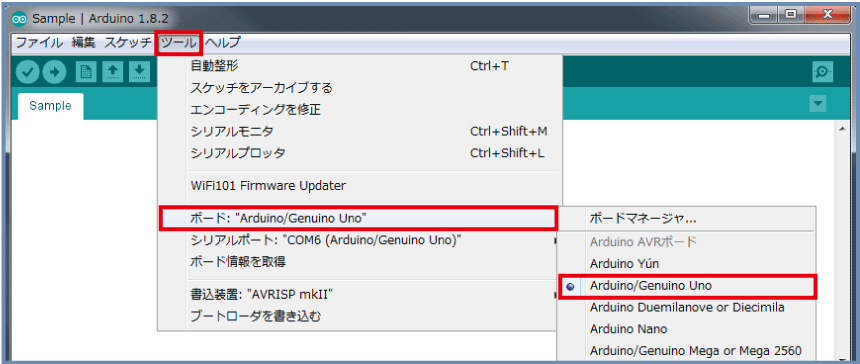Open シリアルモニタ from the menu
The image size is (860, 364).
point(360,132)
